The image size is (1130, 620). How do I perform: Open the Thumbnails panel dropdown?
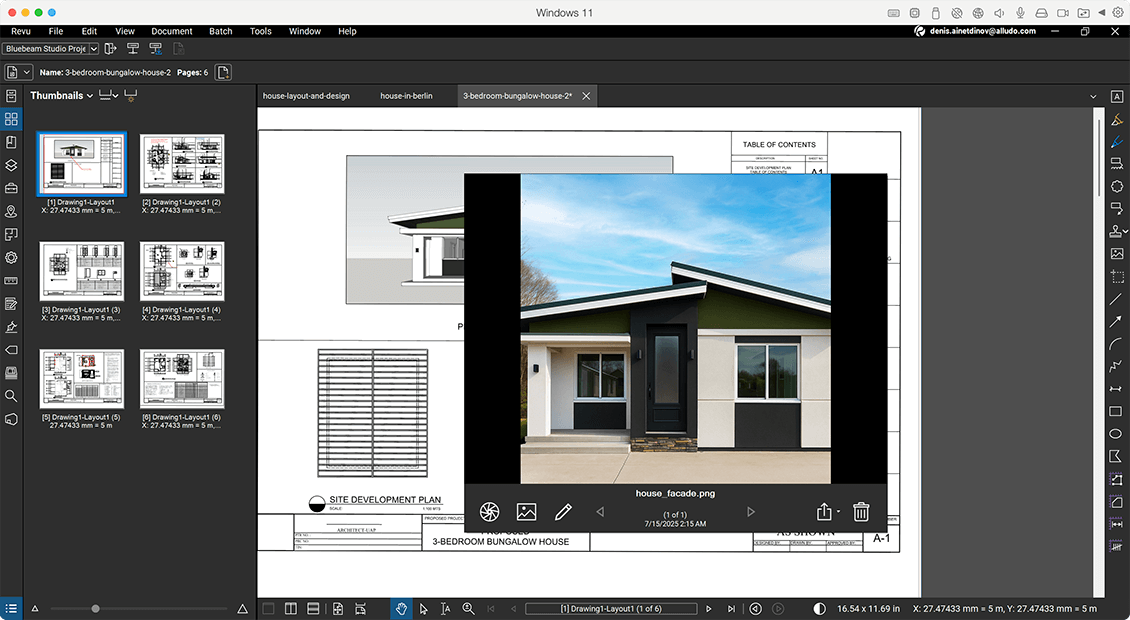coord(88,95)
